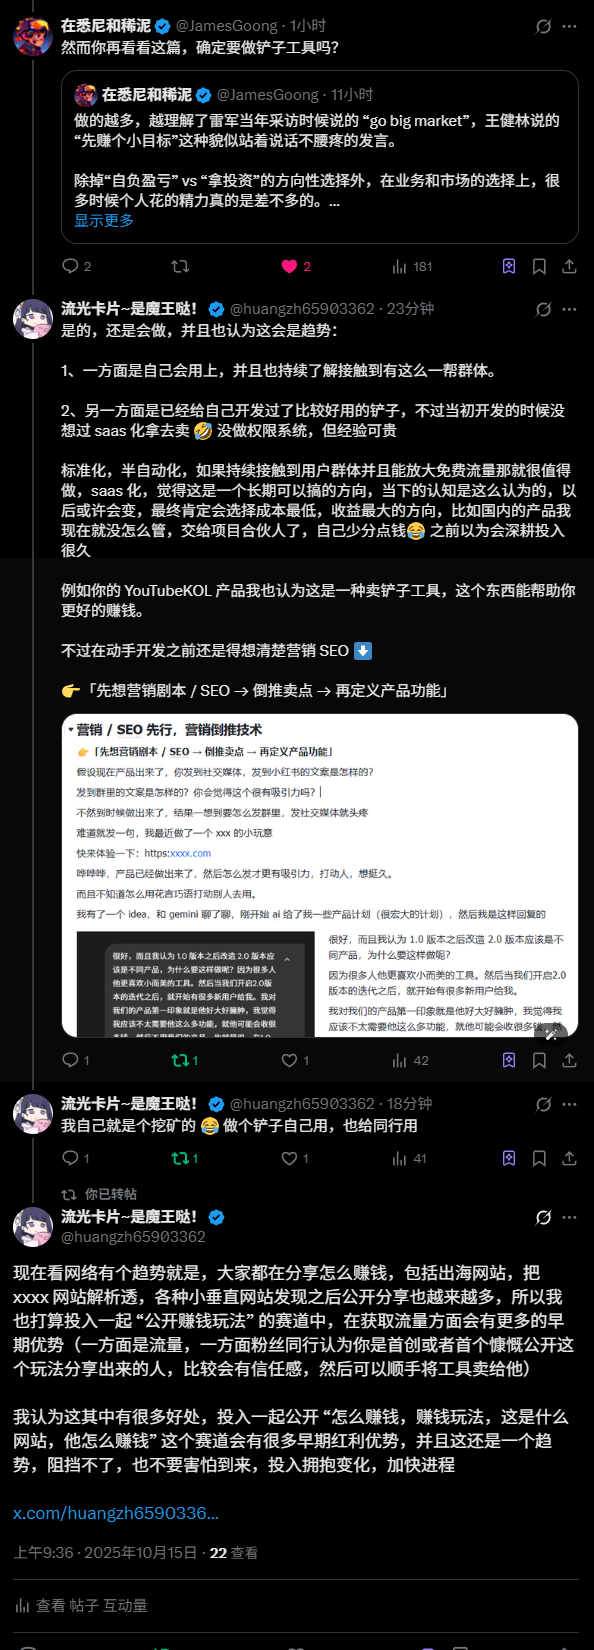Share JamesGoong's top post
Screen dimensions: 594x1650
[569, 266]
